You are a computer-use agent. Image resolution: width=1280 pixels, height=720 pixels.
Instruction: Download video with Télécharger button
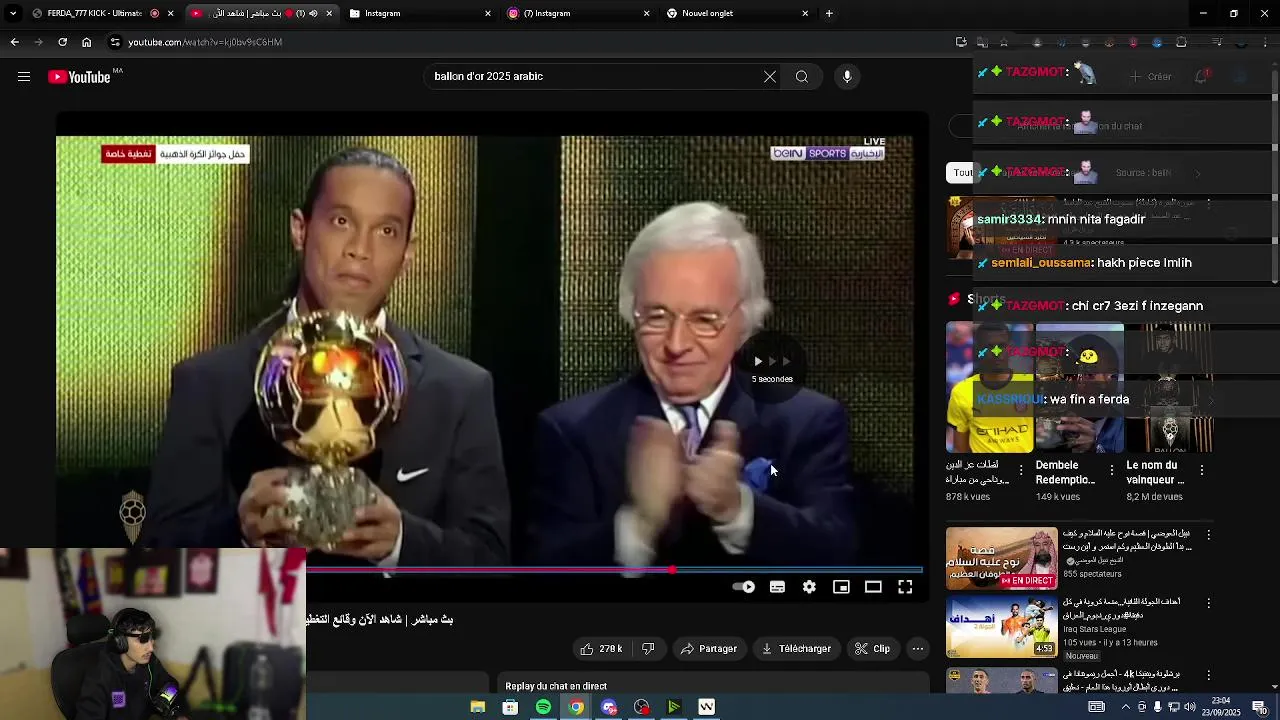click(x=796, y=649)
